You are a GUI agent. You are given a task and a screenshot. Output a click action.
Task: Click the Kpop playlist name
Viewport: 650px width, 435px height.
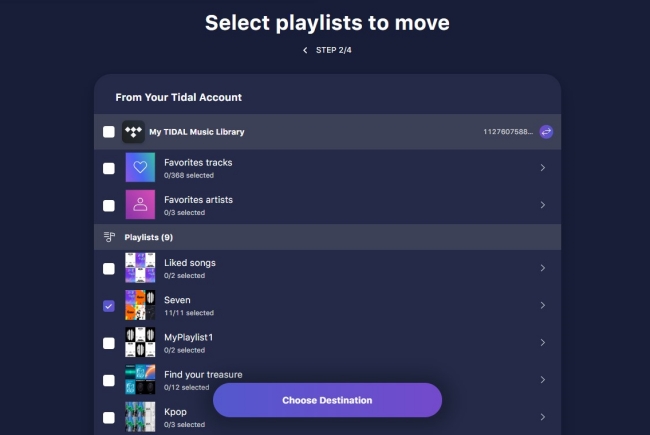point(175,412)
